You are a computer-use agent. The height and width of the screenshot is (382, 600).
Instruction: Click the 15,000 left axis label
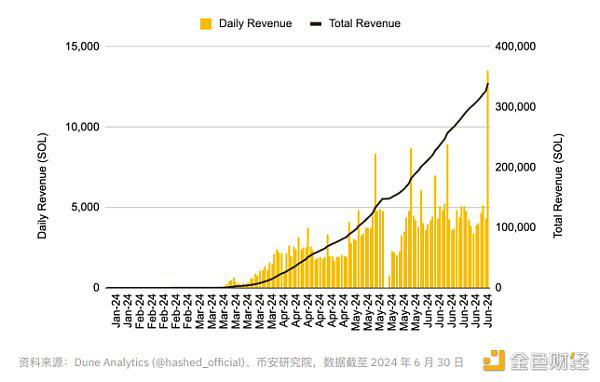[82, 47]
